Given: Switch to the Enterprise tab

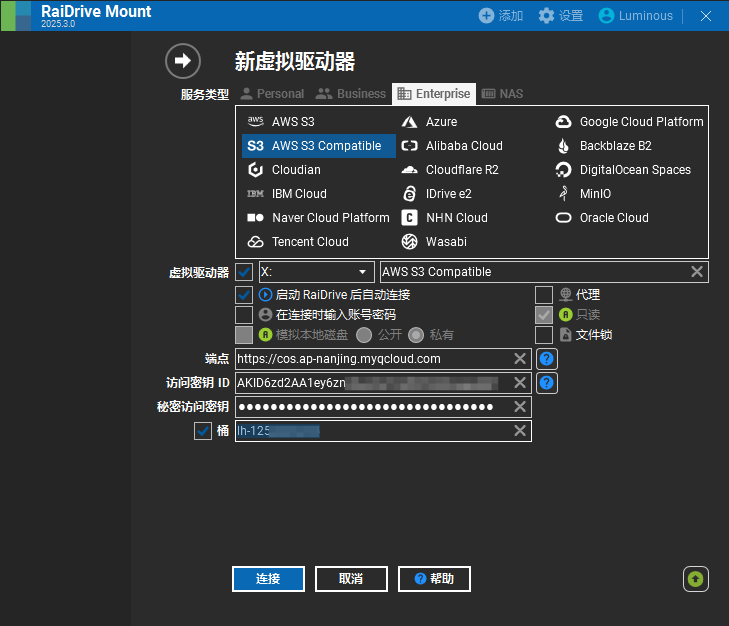Looking at the screenshot, I should click(x=434, y=94).
